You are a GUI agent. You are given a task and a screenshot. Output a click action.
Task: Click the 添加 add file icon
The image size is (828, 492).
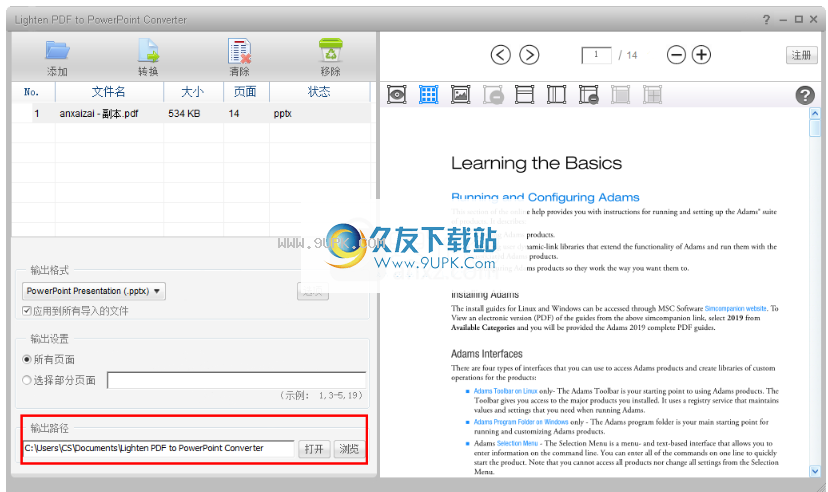point(57,51)
